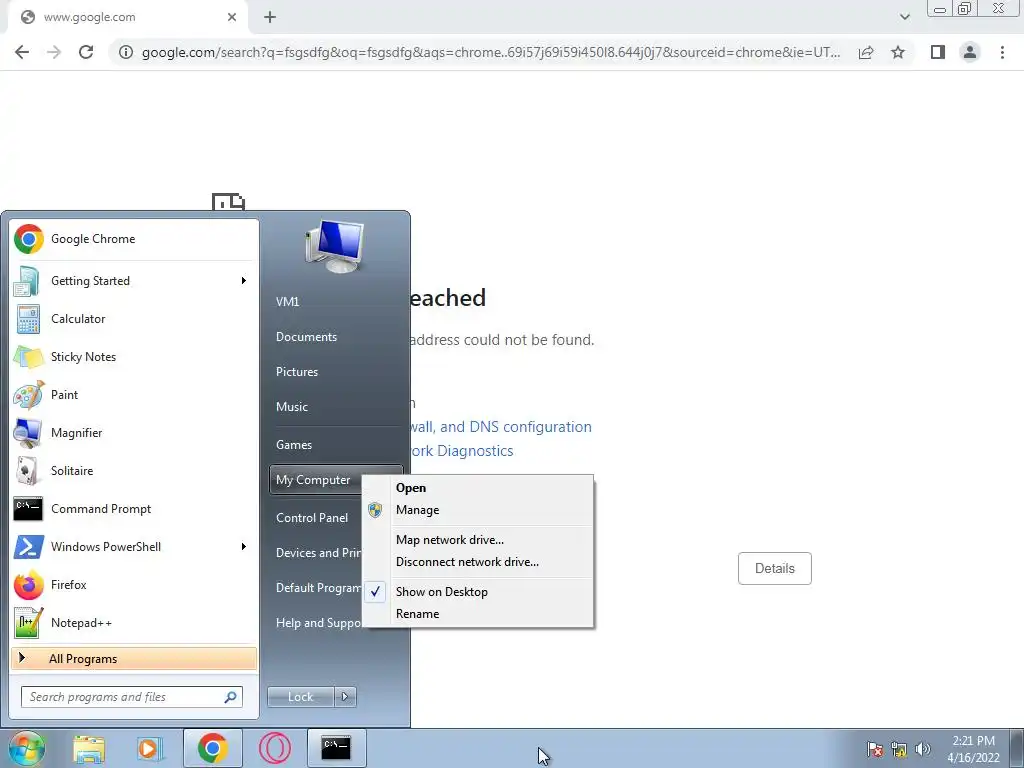Click My Computer in Start menu
The image size is (1024, 768).
click(x=316, y=480)
